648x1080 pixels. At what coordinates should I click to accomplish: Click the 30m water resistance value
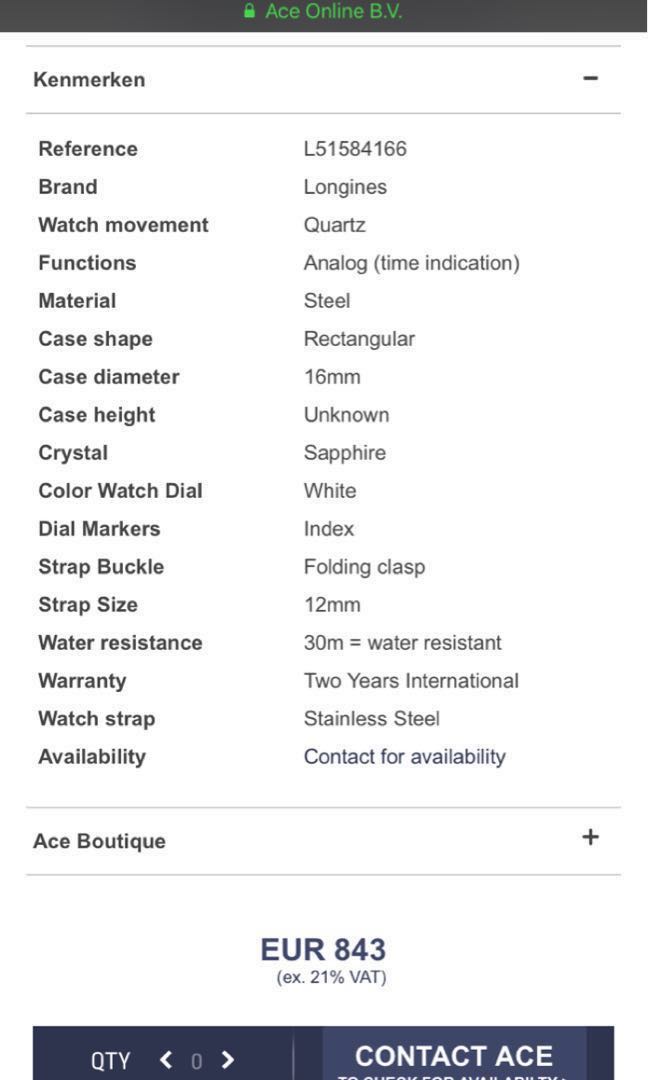402,643
